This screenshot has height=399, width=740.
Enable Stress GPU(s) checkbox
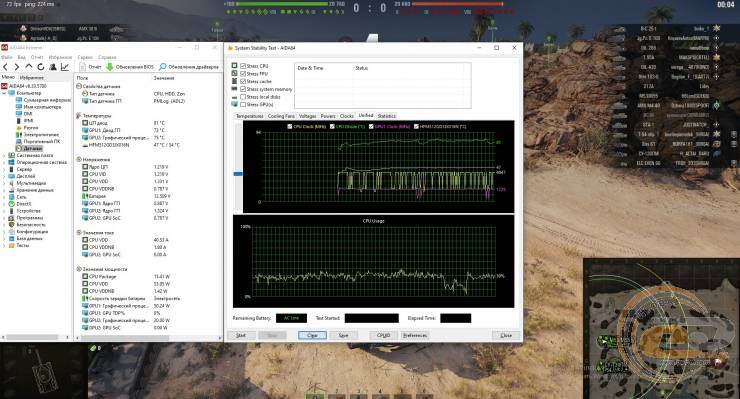tap(243, 104)
